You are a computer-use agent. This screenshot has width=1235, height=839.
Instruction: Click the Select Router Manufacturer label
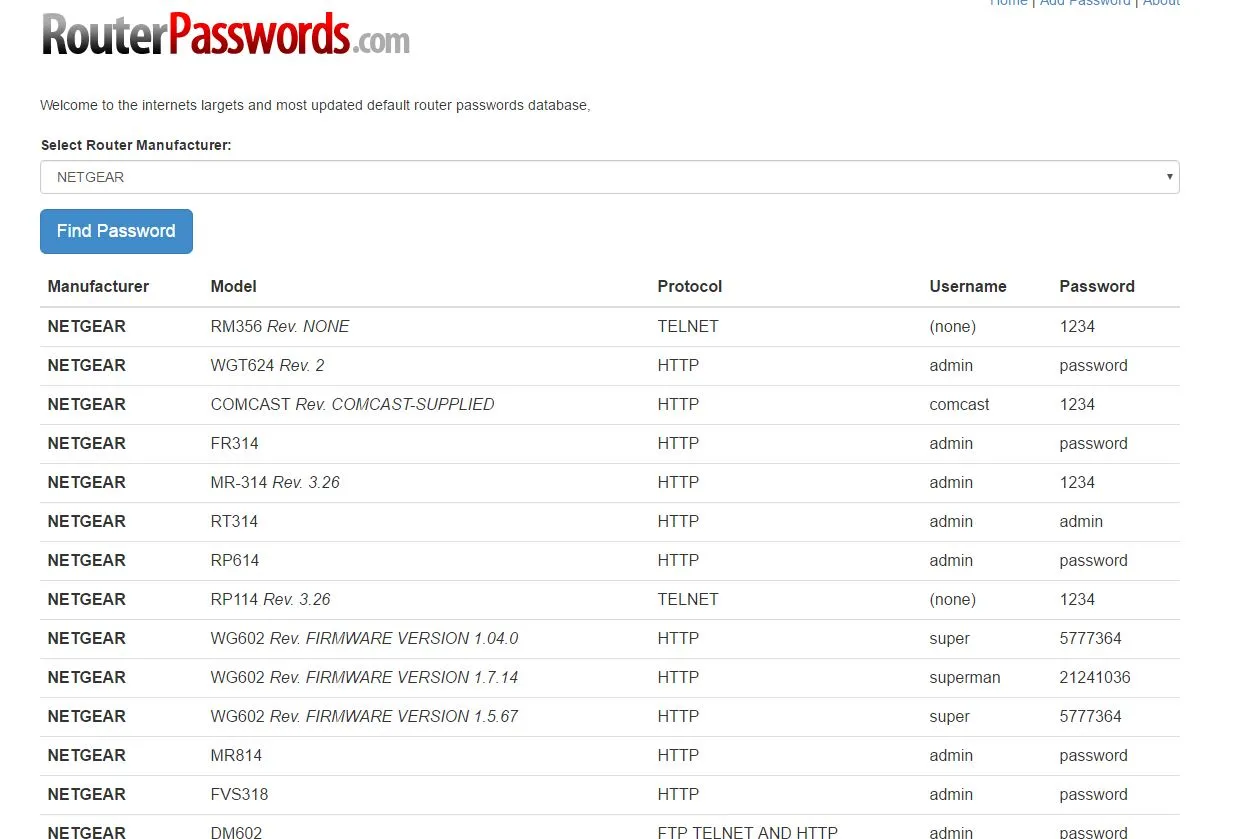(136, 145)
